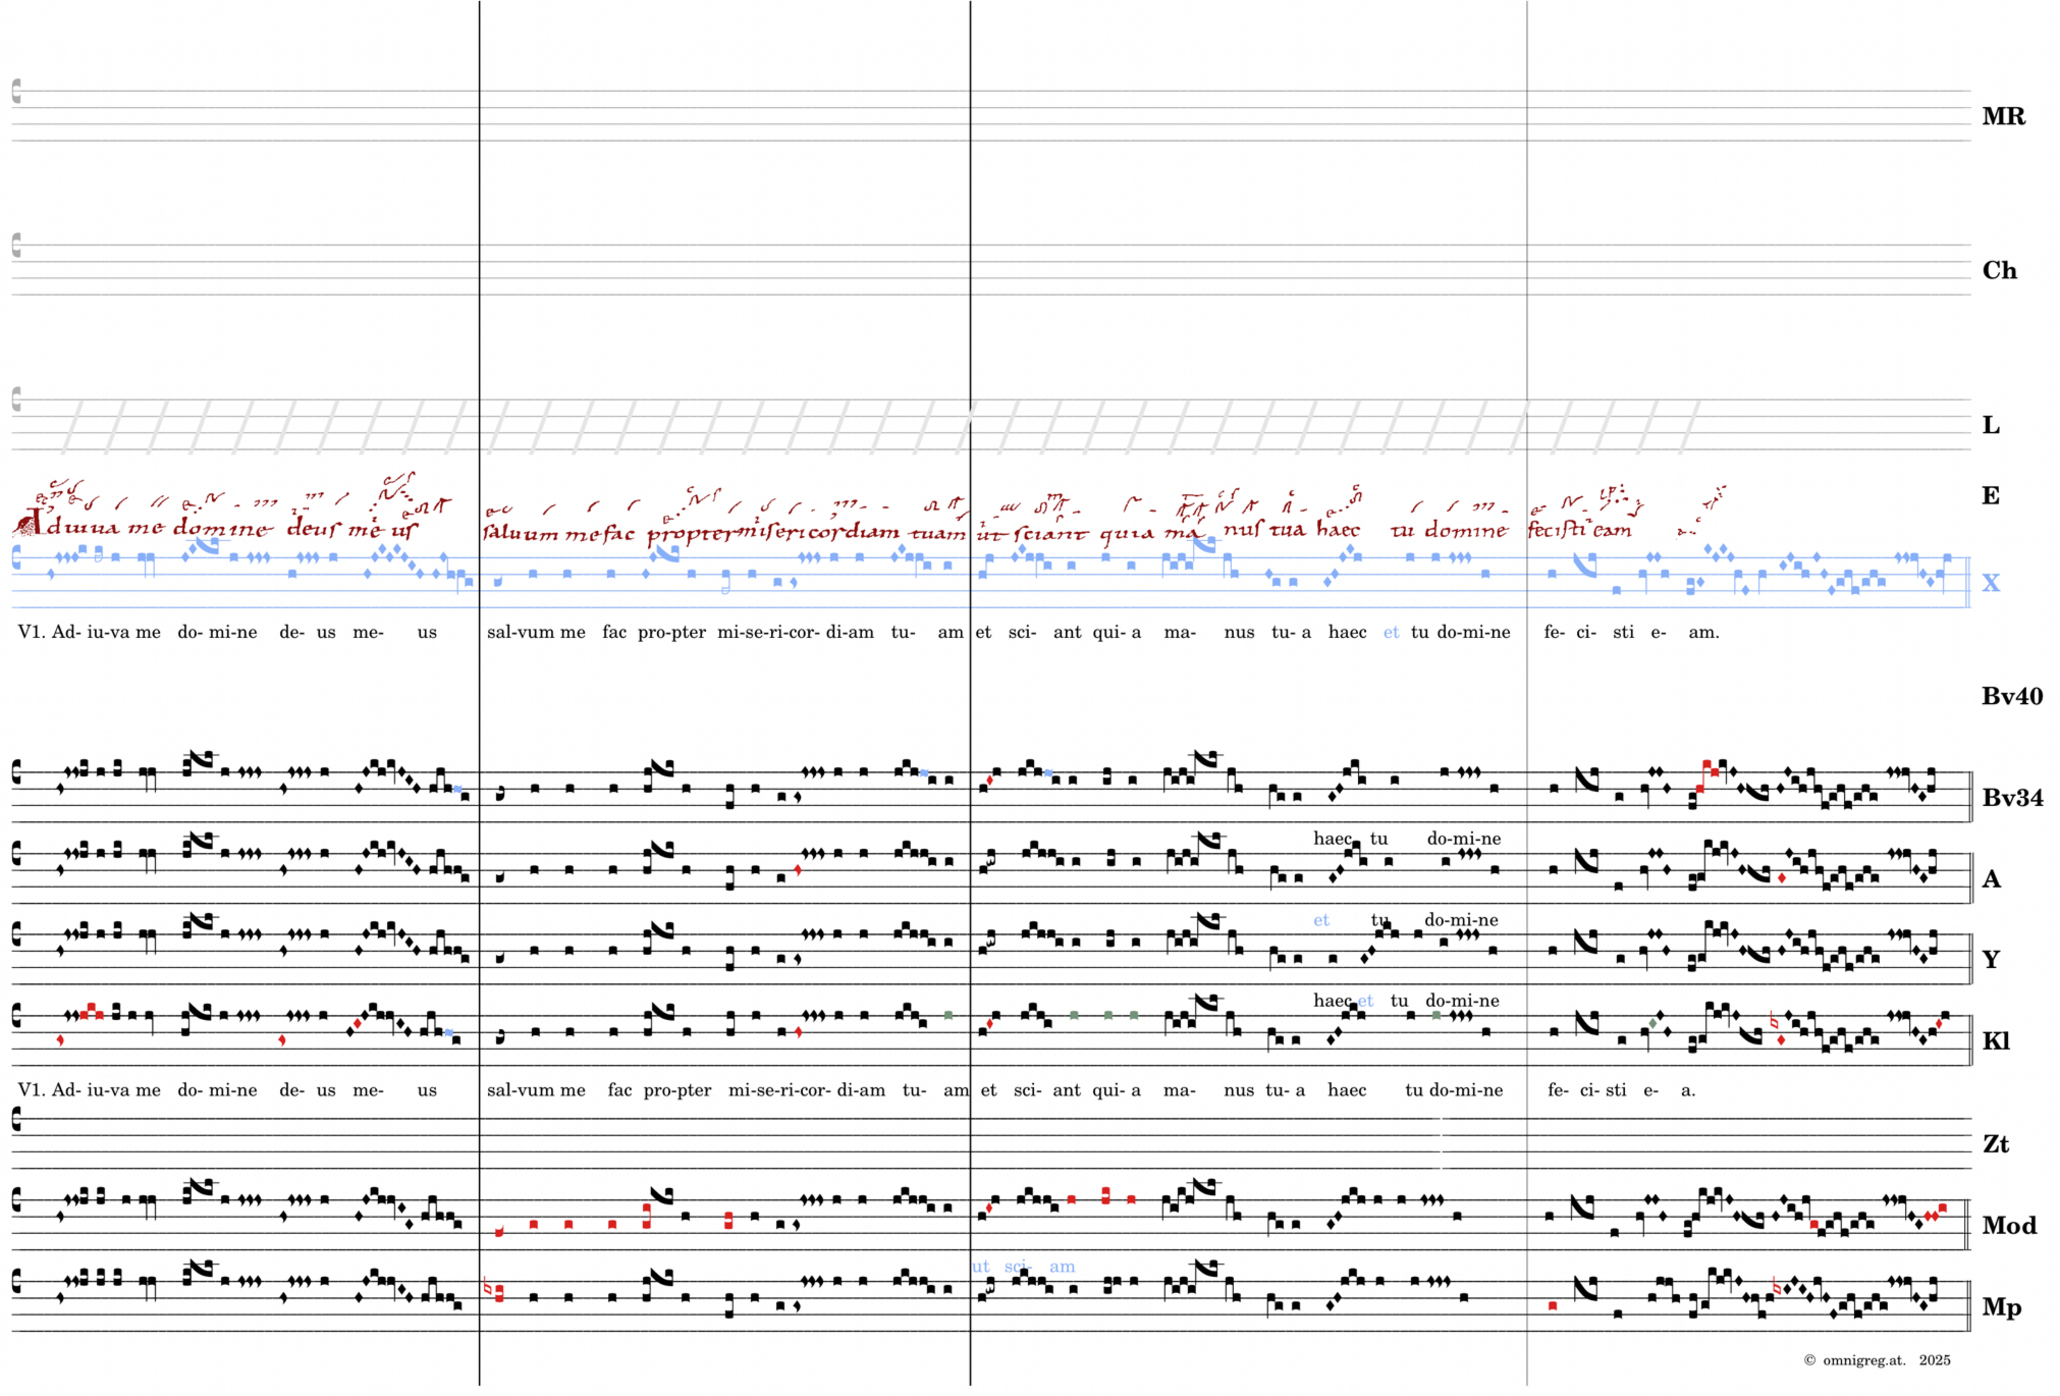The image size is (2060, 1396).
Task: Click the red flat sign on the Kl staff
Action: click(x=1775, y=1022)
